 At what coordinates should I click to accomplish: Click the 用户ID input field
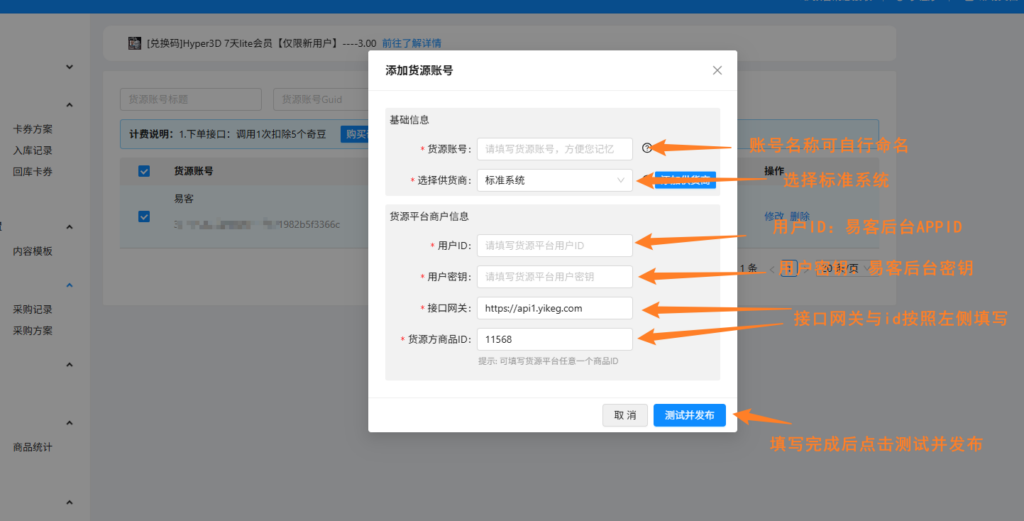[554, 245]
